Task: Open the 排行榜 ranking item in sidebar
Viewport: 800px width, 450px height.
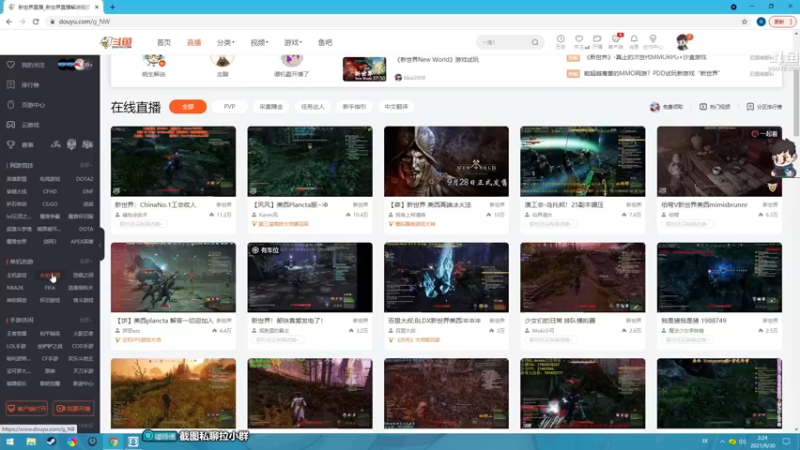Action: tap(30, 85)
